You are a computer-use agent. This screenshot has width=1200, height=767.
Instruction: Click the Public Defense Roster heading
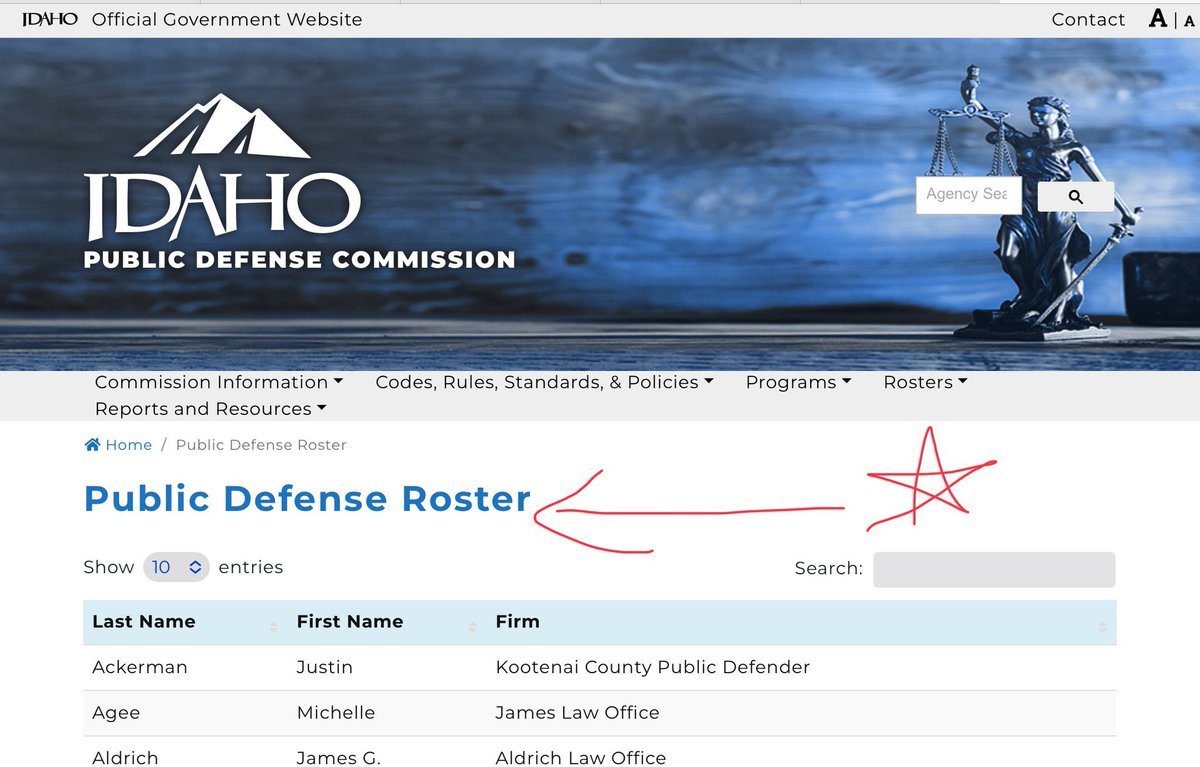click(x=307, y=499)
